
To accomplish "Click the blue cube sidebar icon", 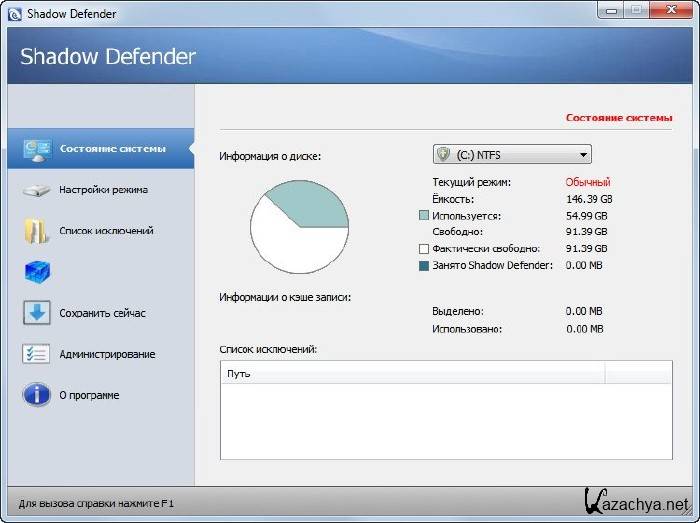I will pos(37,272).
